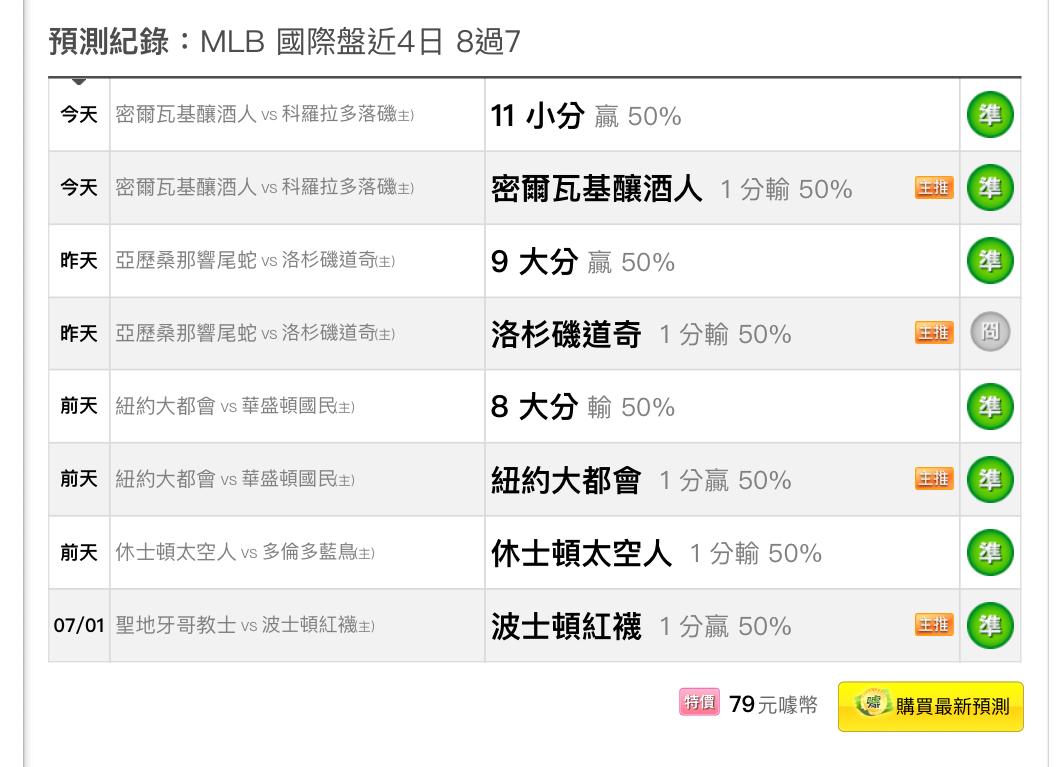Viewport: 1062px width, 767px height.
Task: Click green 準 badge for 休士頓太空人 pick
Action: pos(990,553)
